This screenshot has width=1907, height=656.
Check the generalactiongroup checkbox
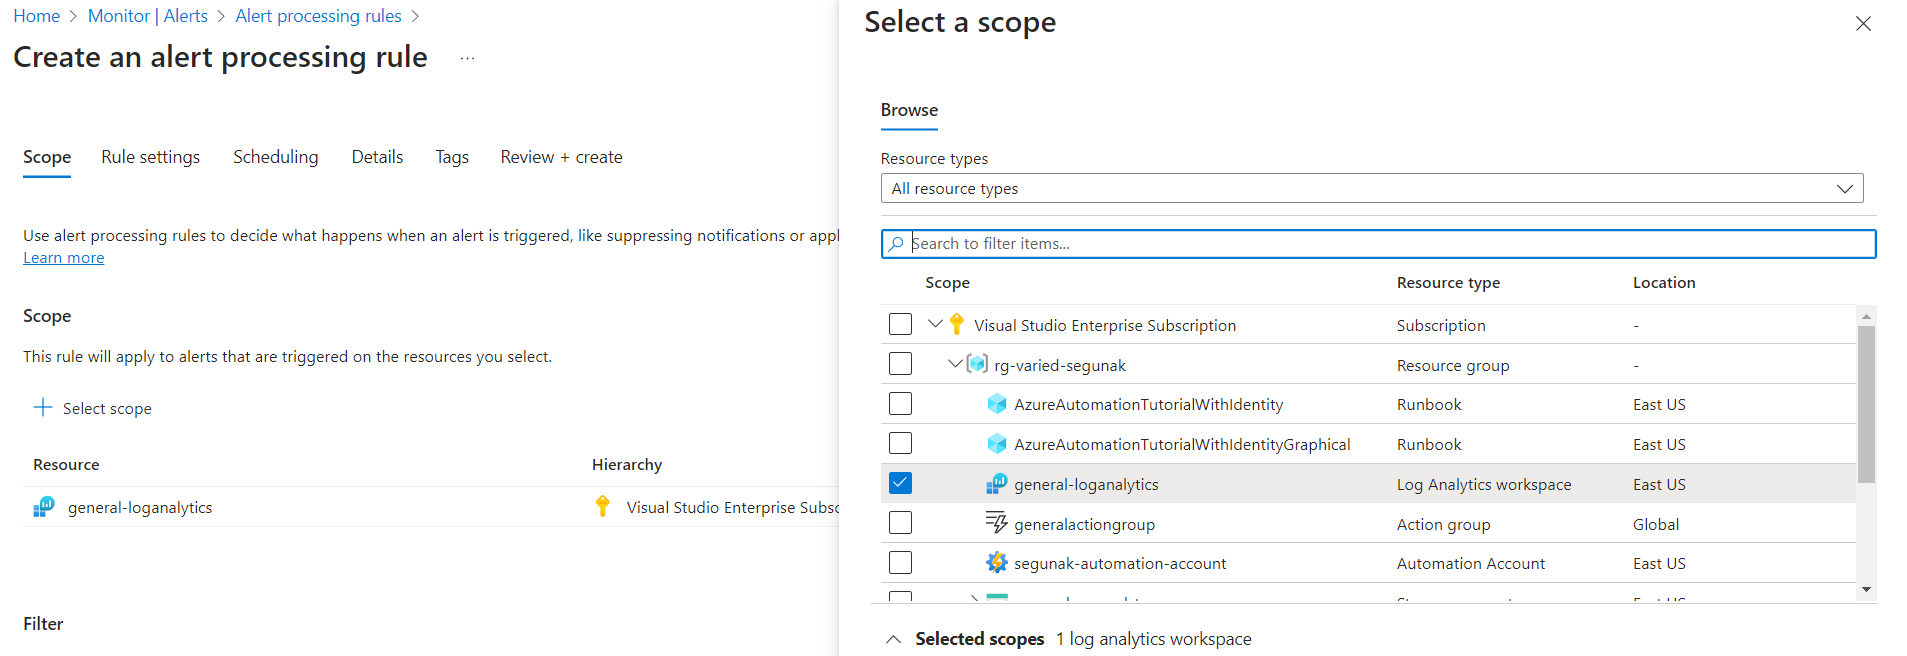(900, 523)
